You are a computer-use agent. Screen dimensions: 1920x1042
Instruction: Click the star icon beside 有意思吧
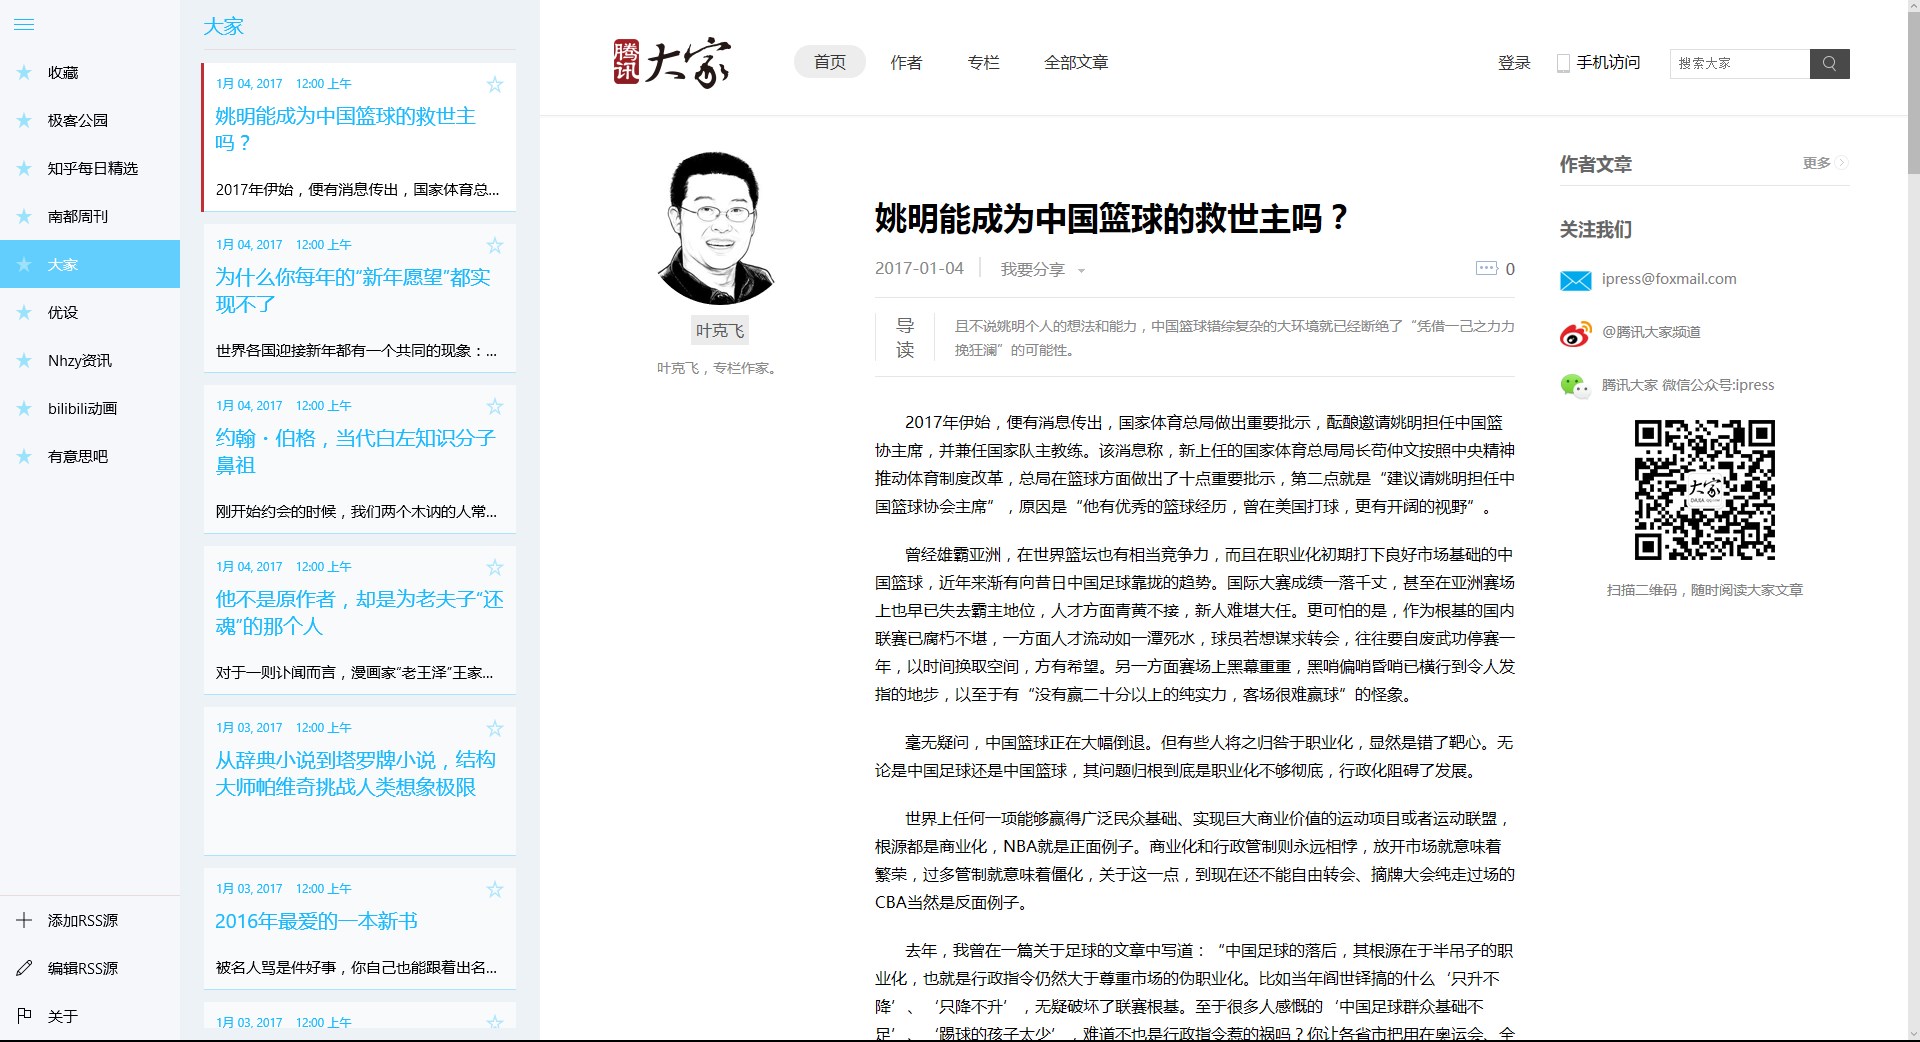[24, 456]
